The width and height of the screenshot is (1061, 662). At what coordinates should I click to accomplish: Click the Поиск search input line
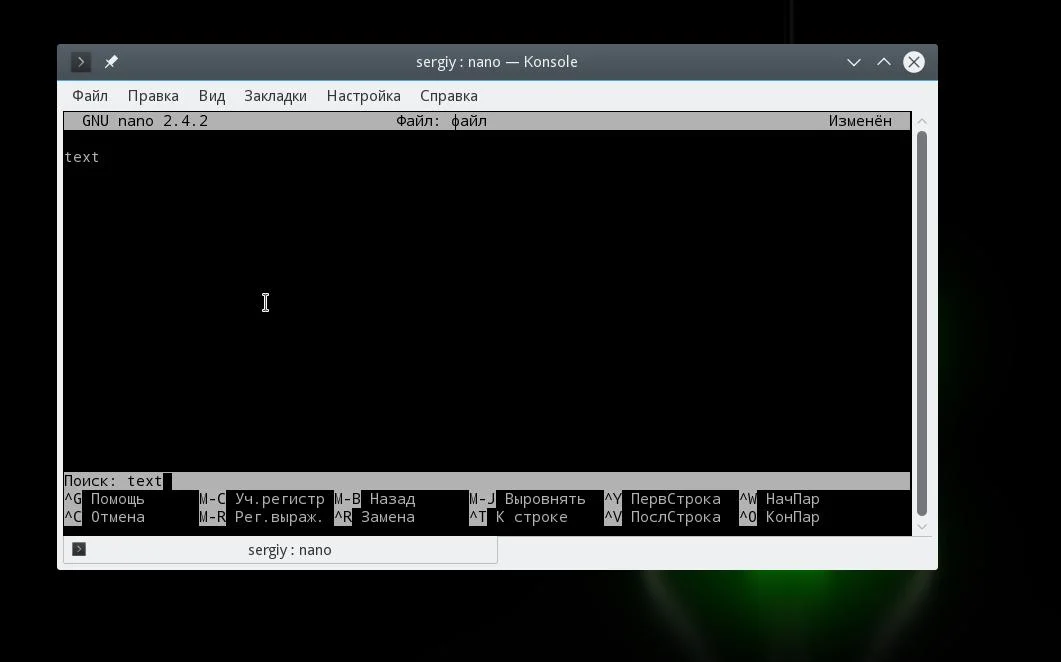tap(487, 481)
